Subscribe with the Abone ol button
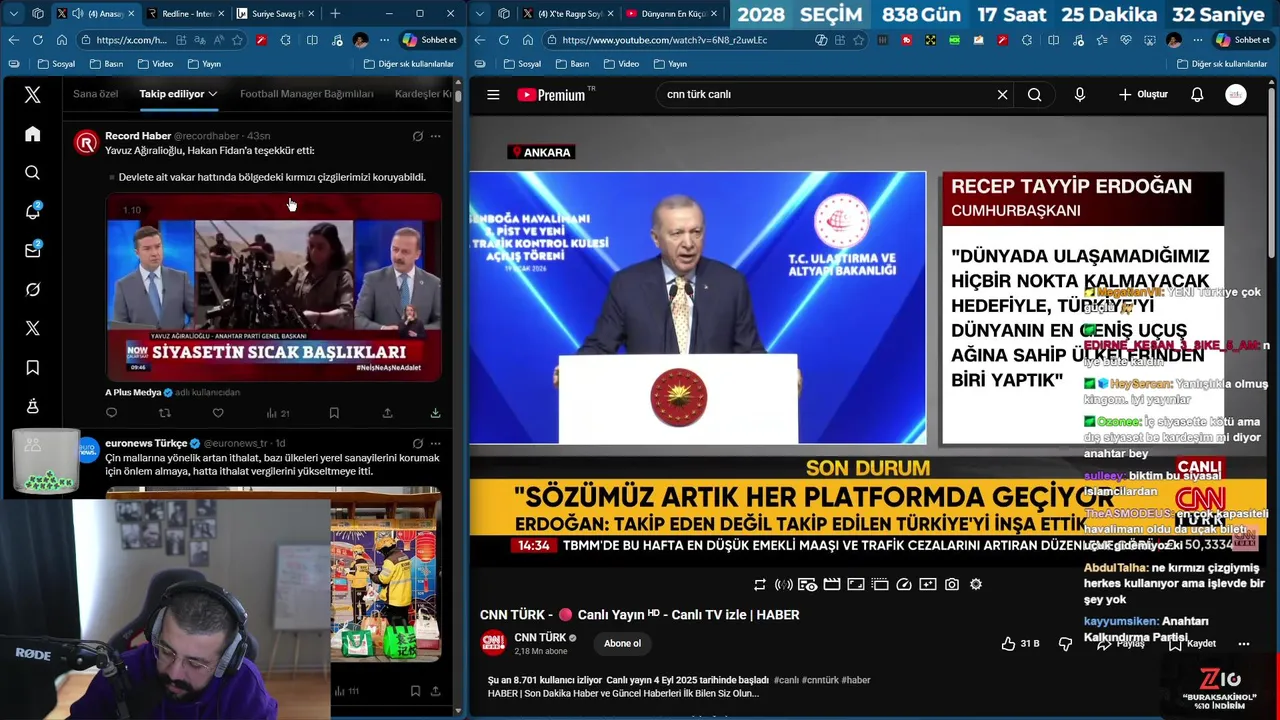 (x=622, y=643)
